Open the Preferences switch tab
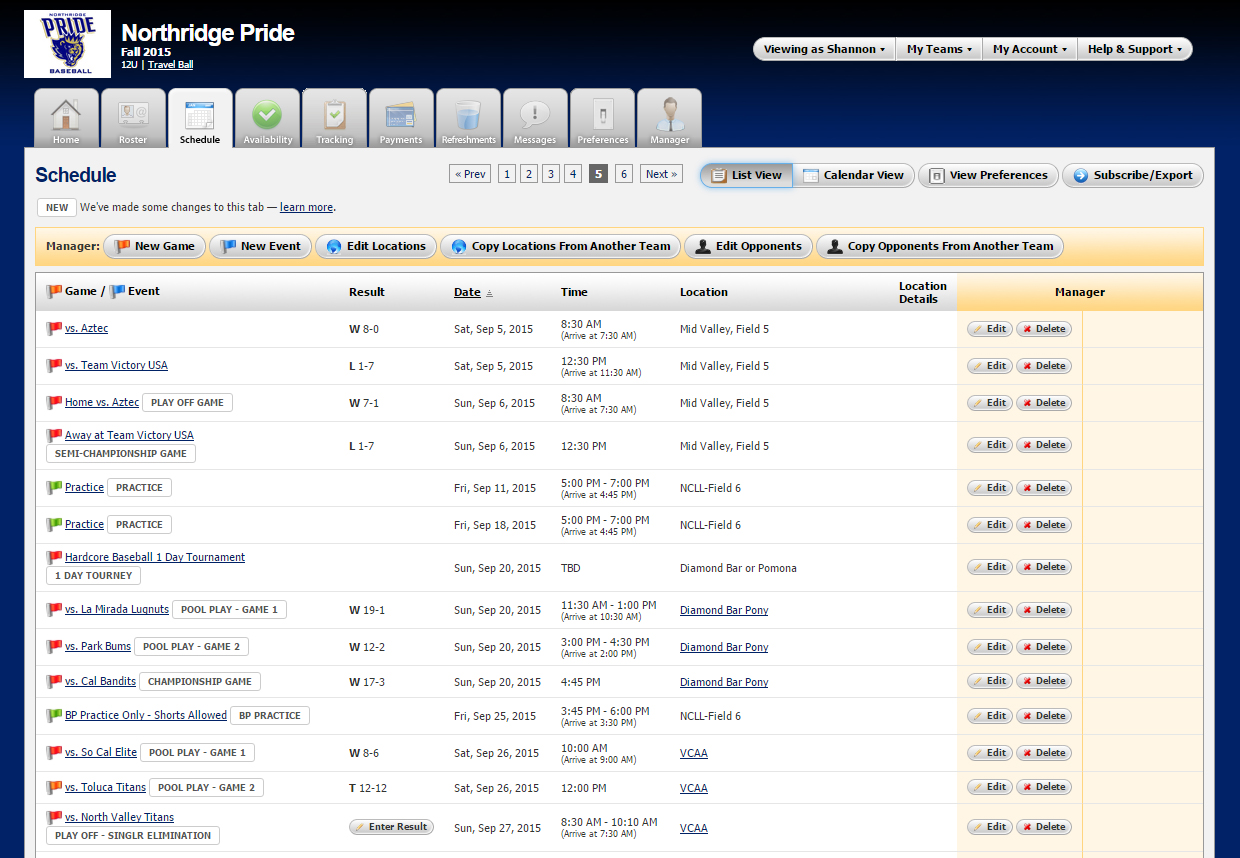Screen dimensions: 1240x858 pos(603,118)
